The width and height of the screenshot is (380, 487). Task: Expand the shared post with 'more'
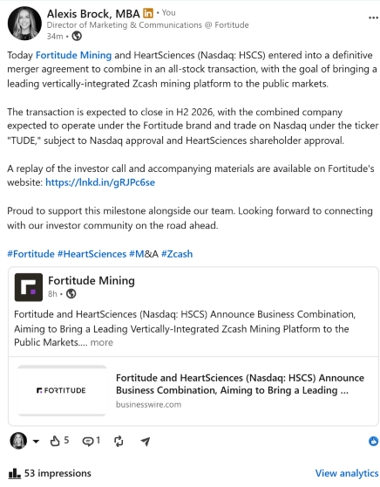pos(102,342)
